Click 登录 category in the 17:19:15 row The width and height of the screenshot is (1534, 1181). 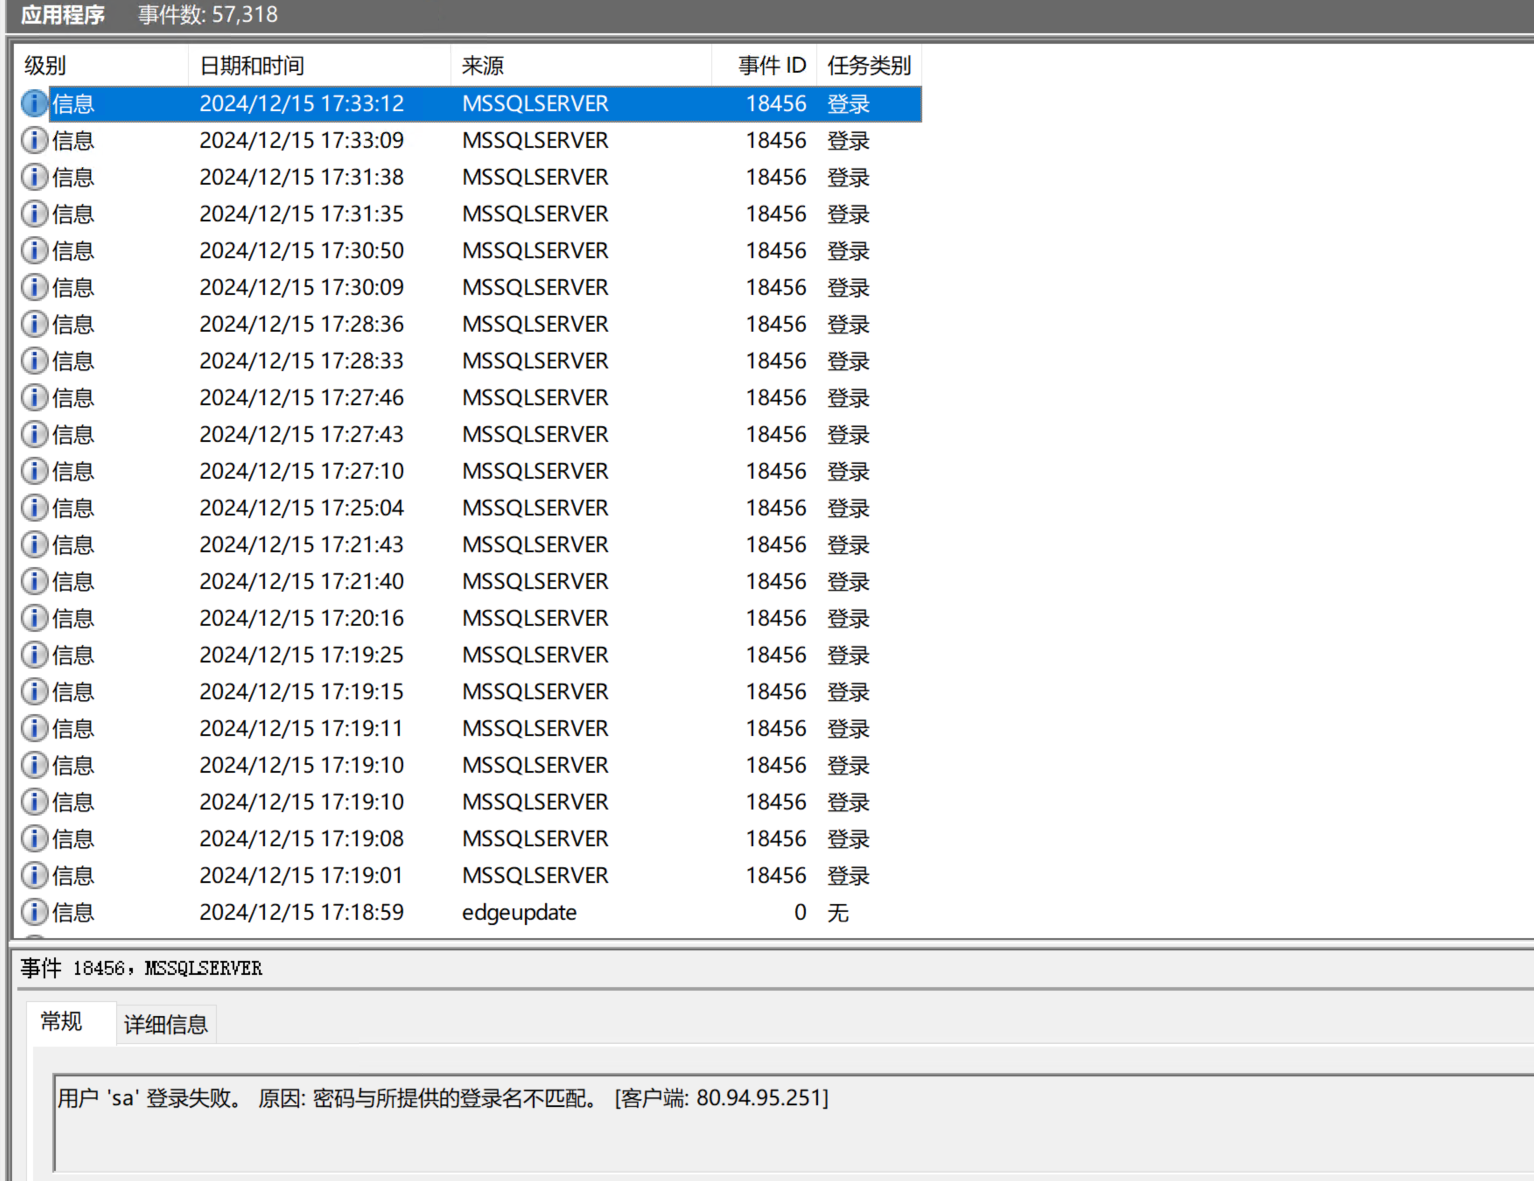[848, 692]
